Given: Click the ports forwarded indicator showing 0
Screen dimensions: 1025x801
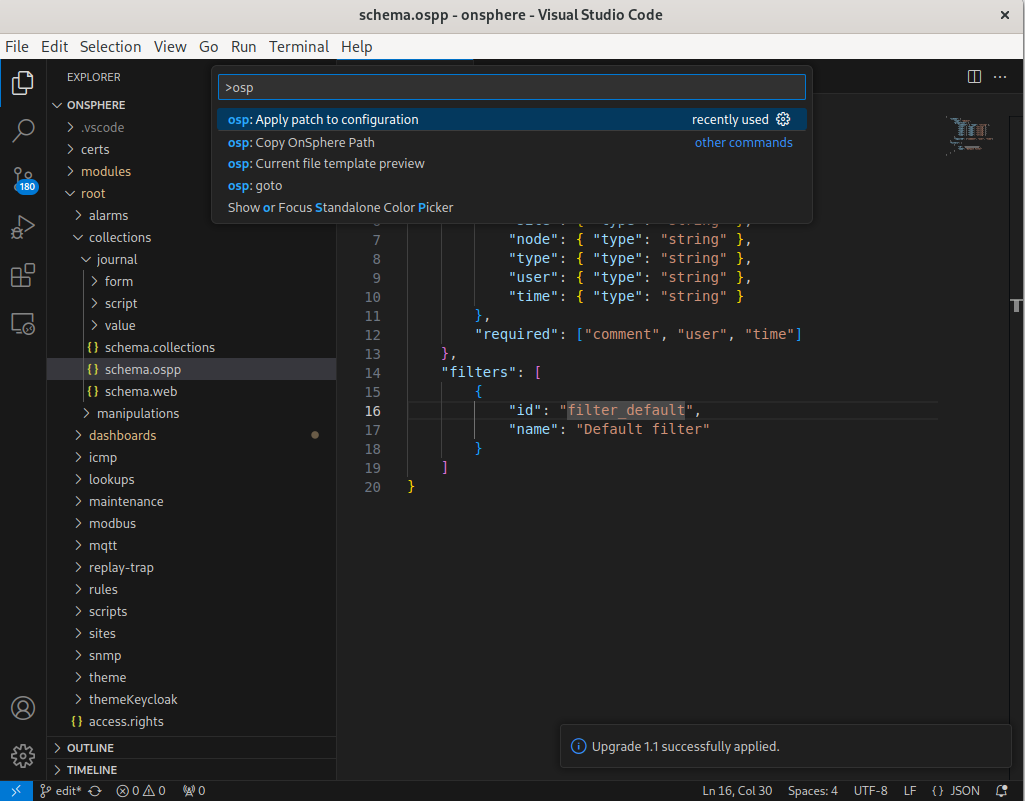Looking at the screenshot, I should (194, 791).
